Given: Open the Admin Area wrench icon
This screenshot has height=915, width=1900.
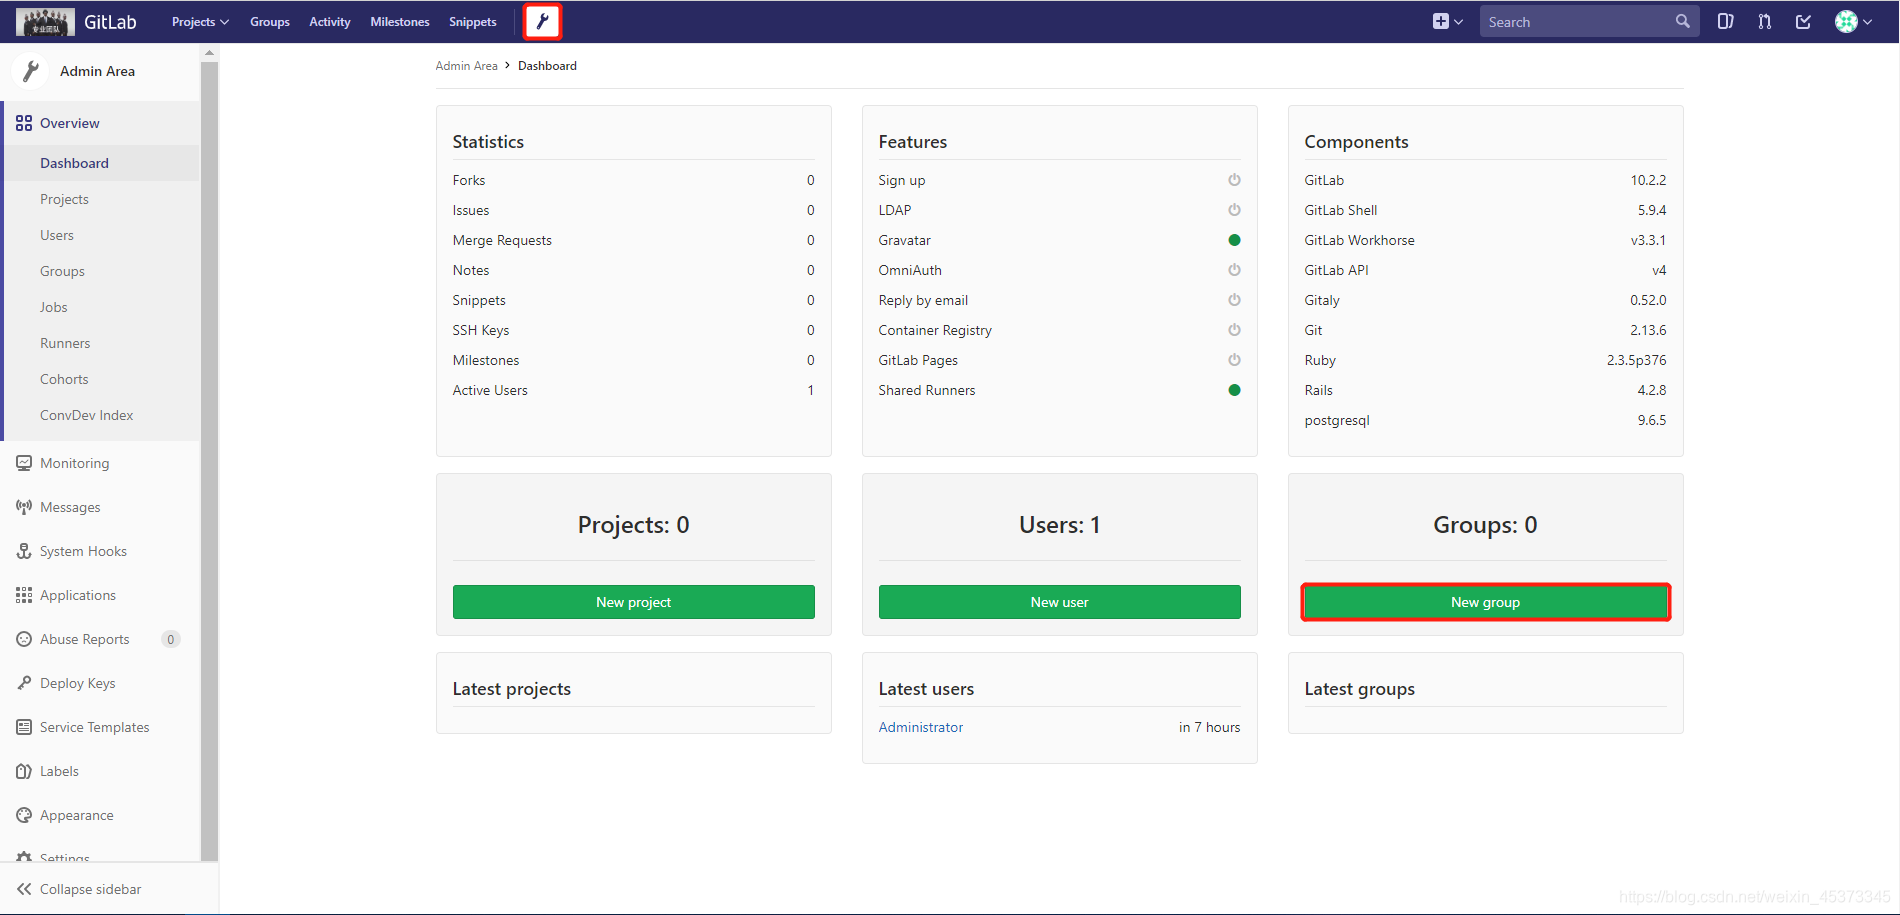Looking at the screenshot, I should tap(543, 21).
